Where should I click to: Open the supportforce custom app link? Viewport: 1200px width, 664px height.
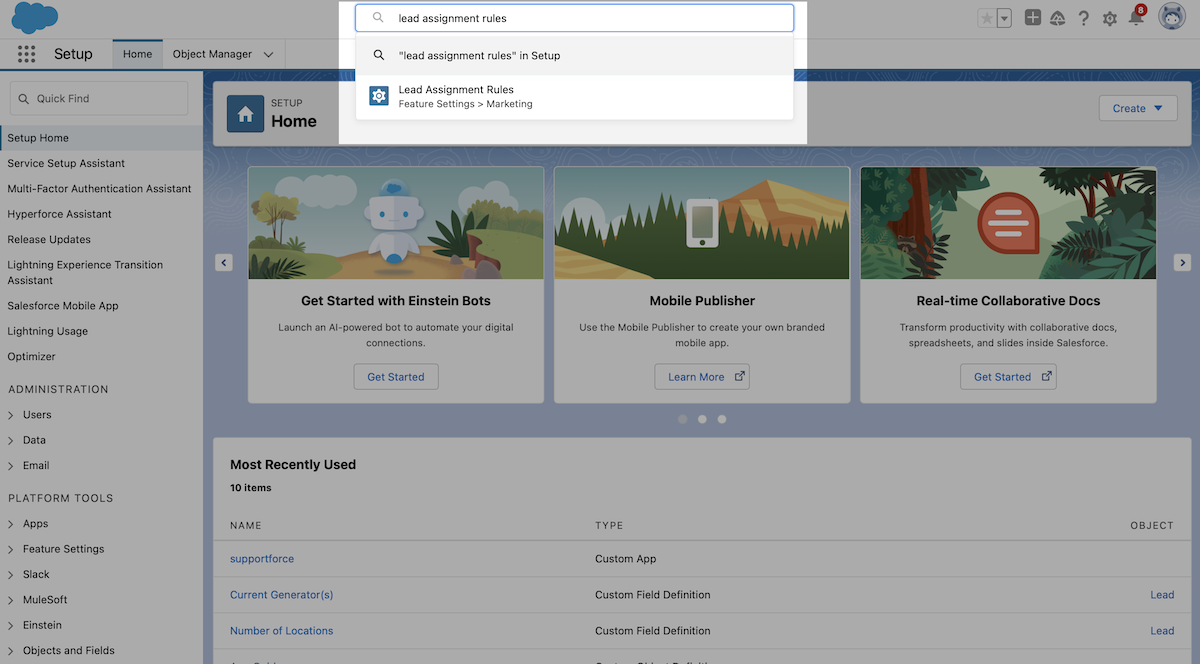coord(261,558)
